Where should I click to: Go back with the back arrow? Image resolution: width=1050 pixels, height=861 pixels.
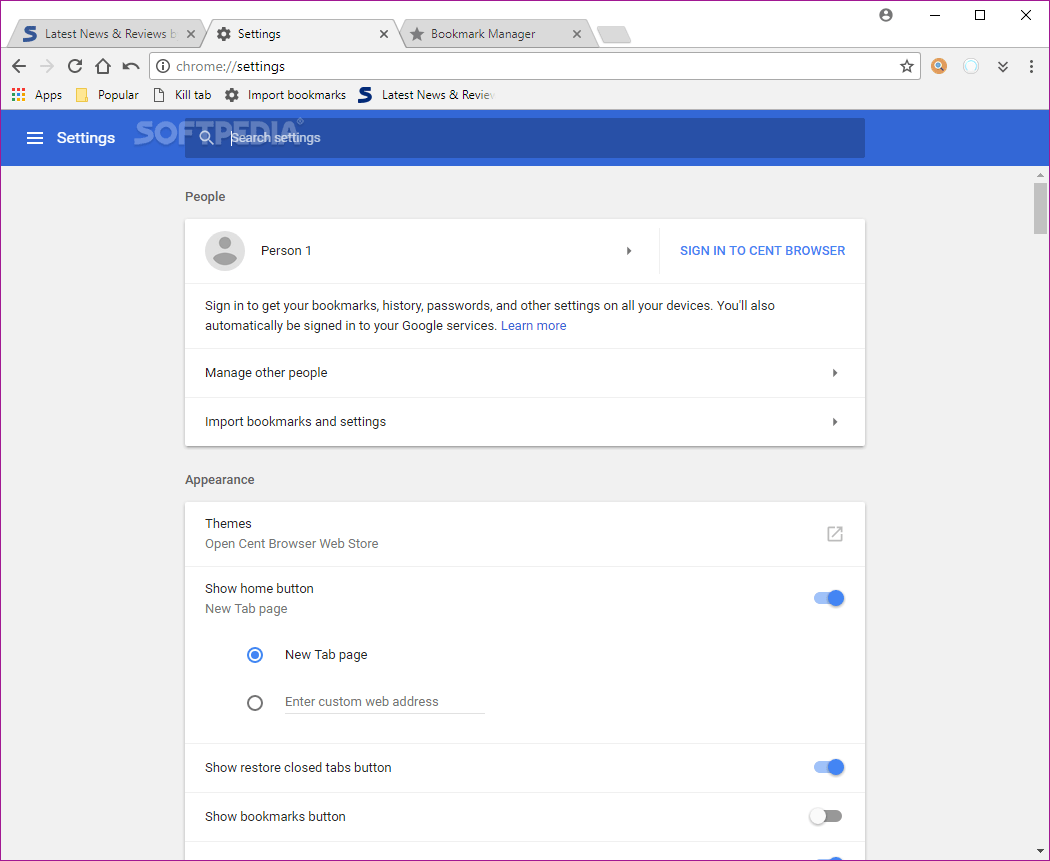pos(19,66)
